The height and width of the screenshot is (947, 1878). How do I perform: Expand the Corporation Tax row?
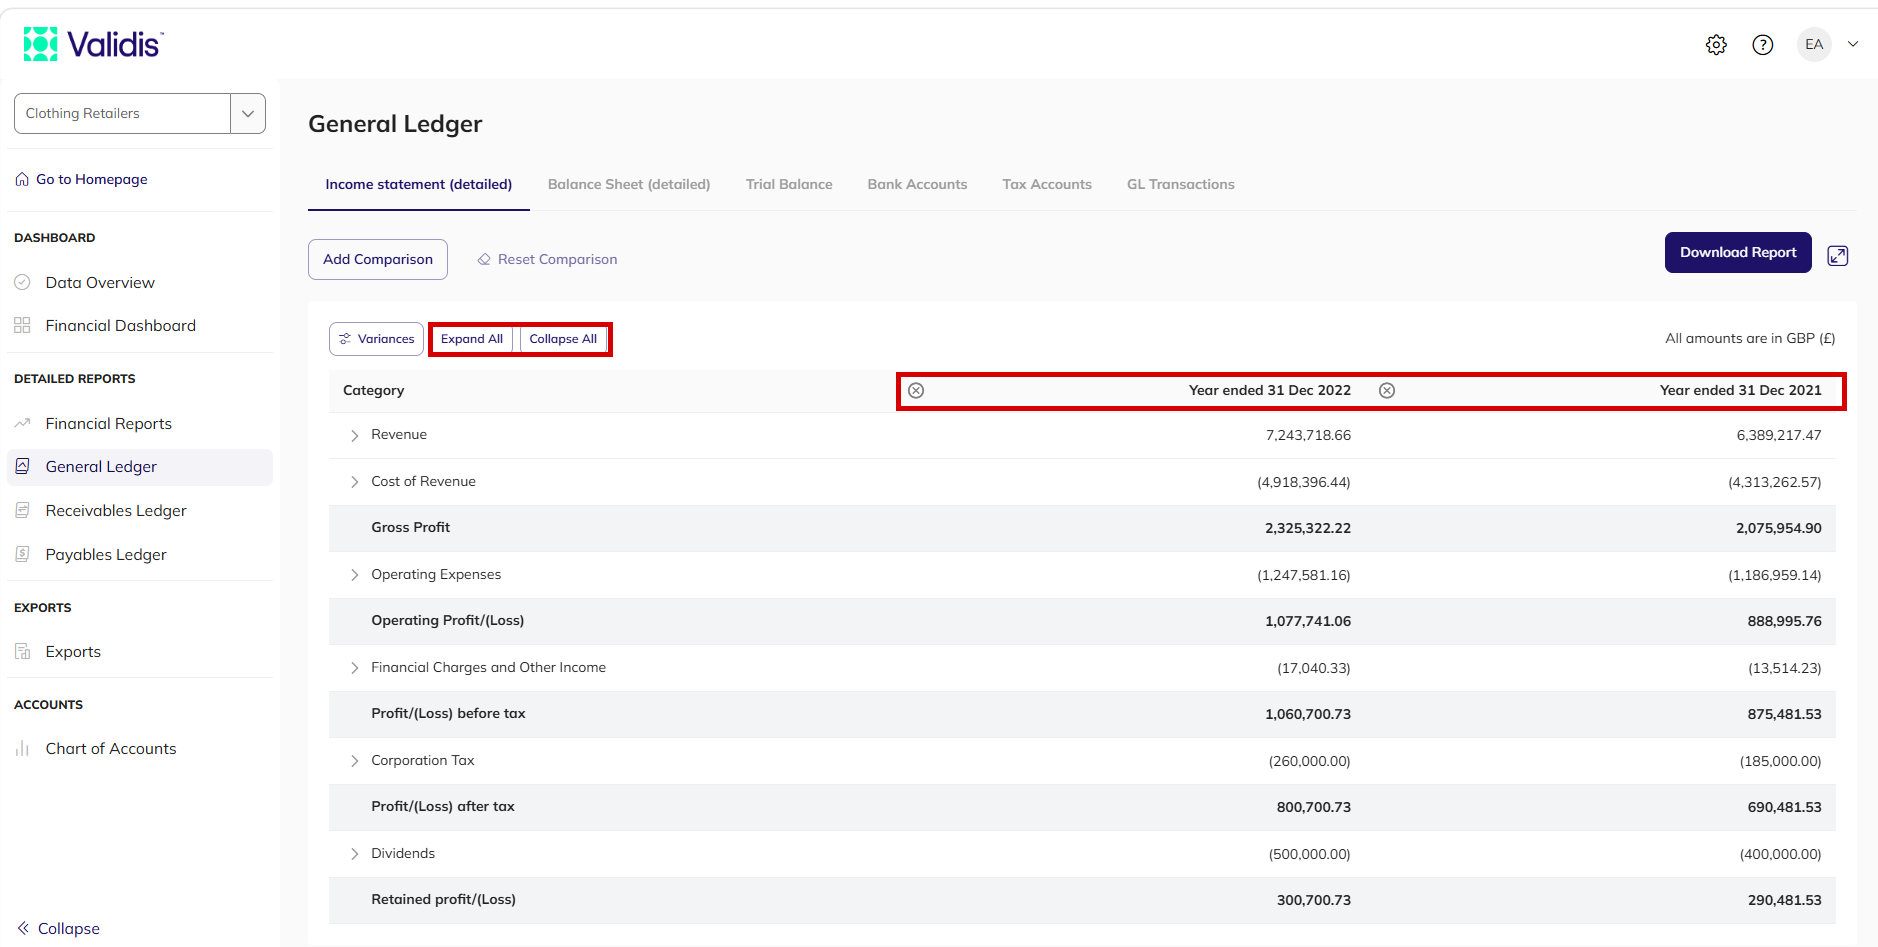[355, 761]
